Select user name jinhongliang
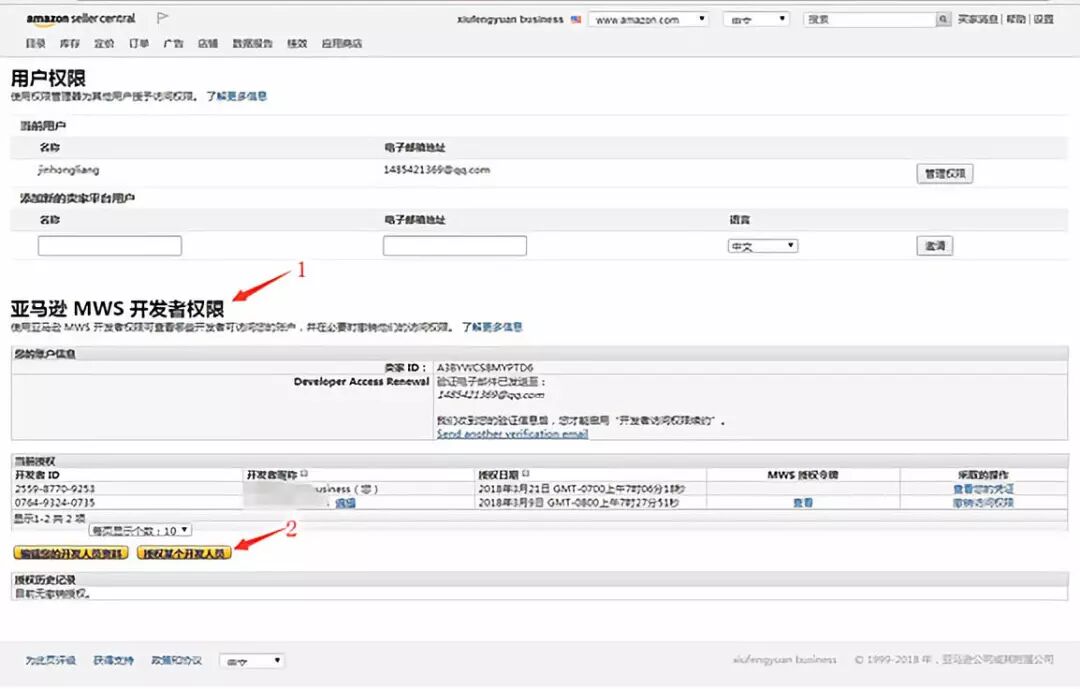 click(68, 169)
